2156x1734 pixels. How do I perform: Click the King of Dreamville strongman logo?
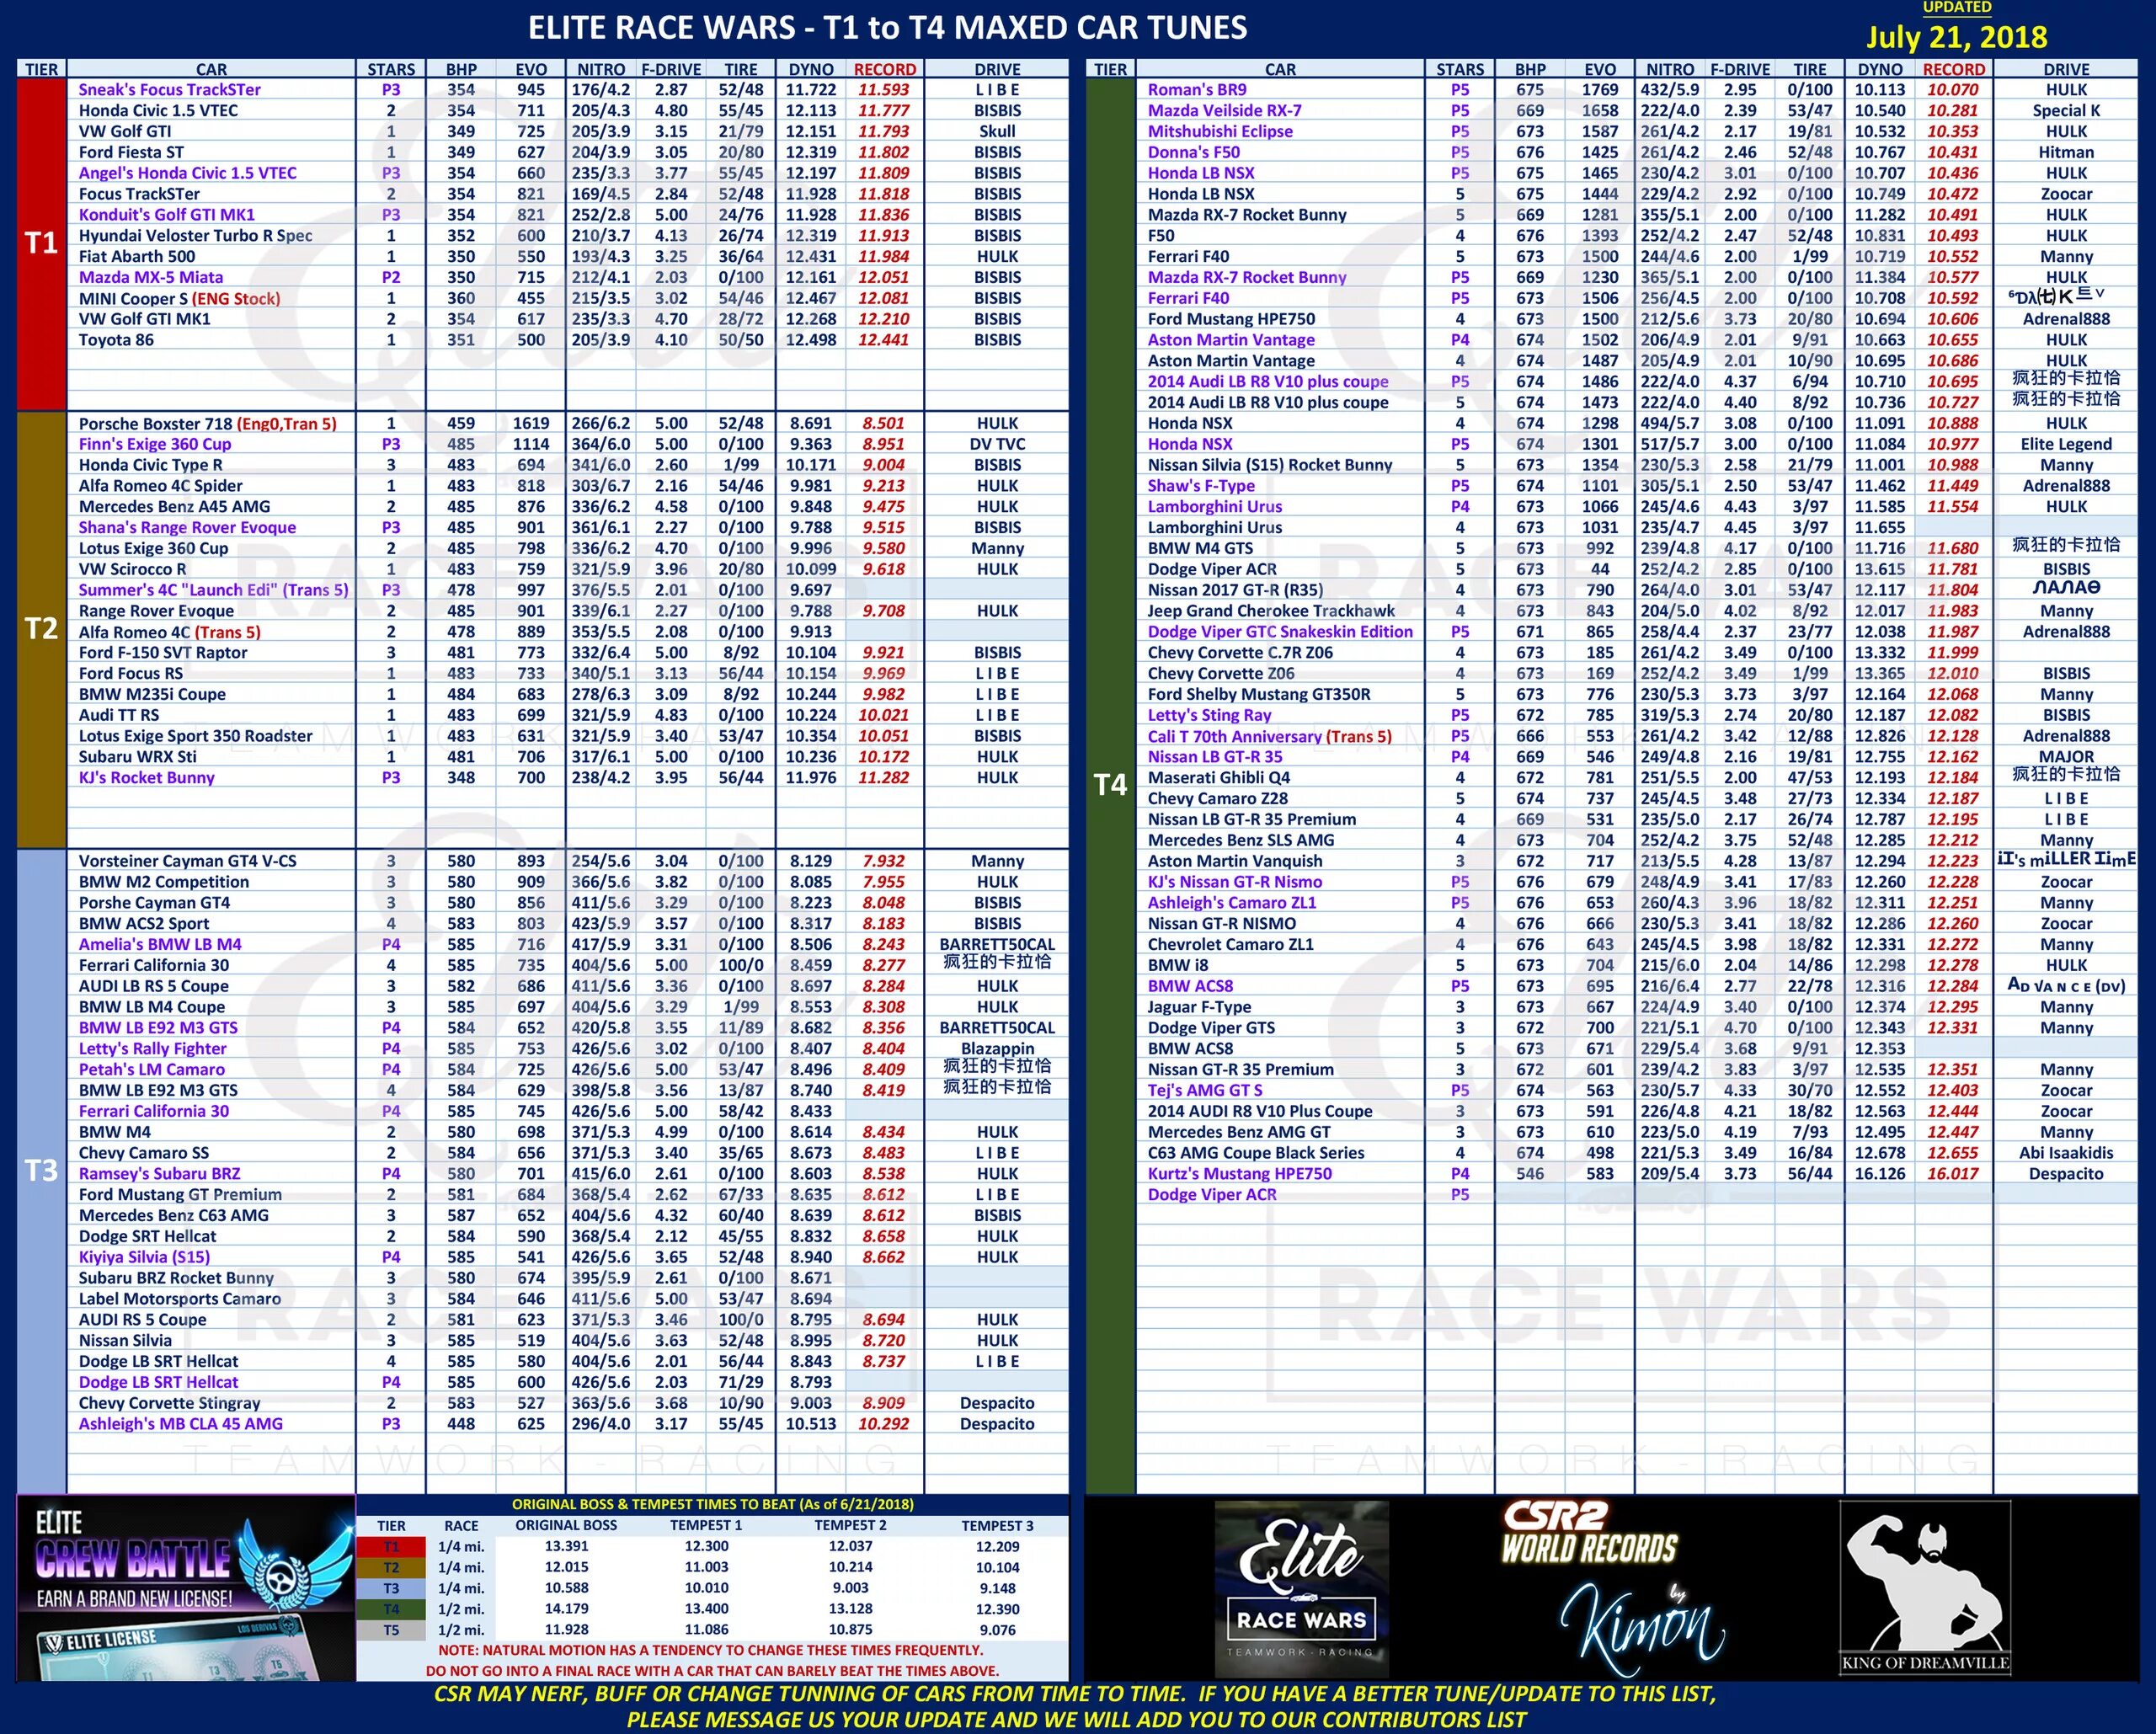(x=1925, y=1588)
